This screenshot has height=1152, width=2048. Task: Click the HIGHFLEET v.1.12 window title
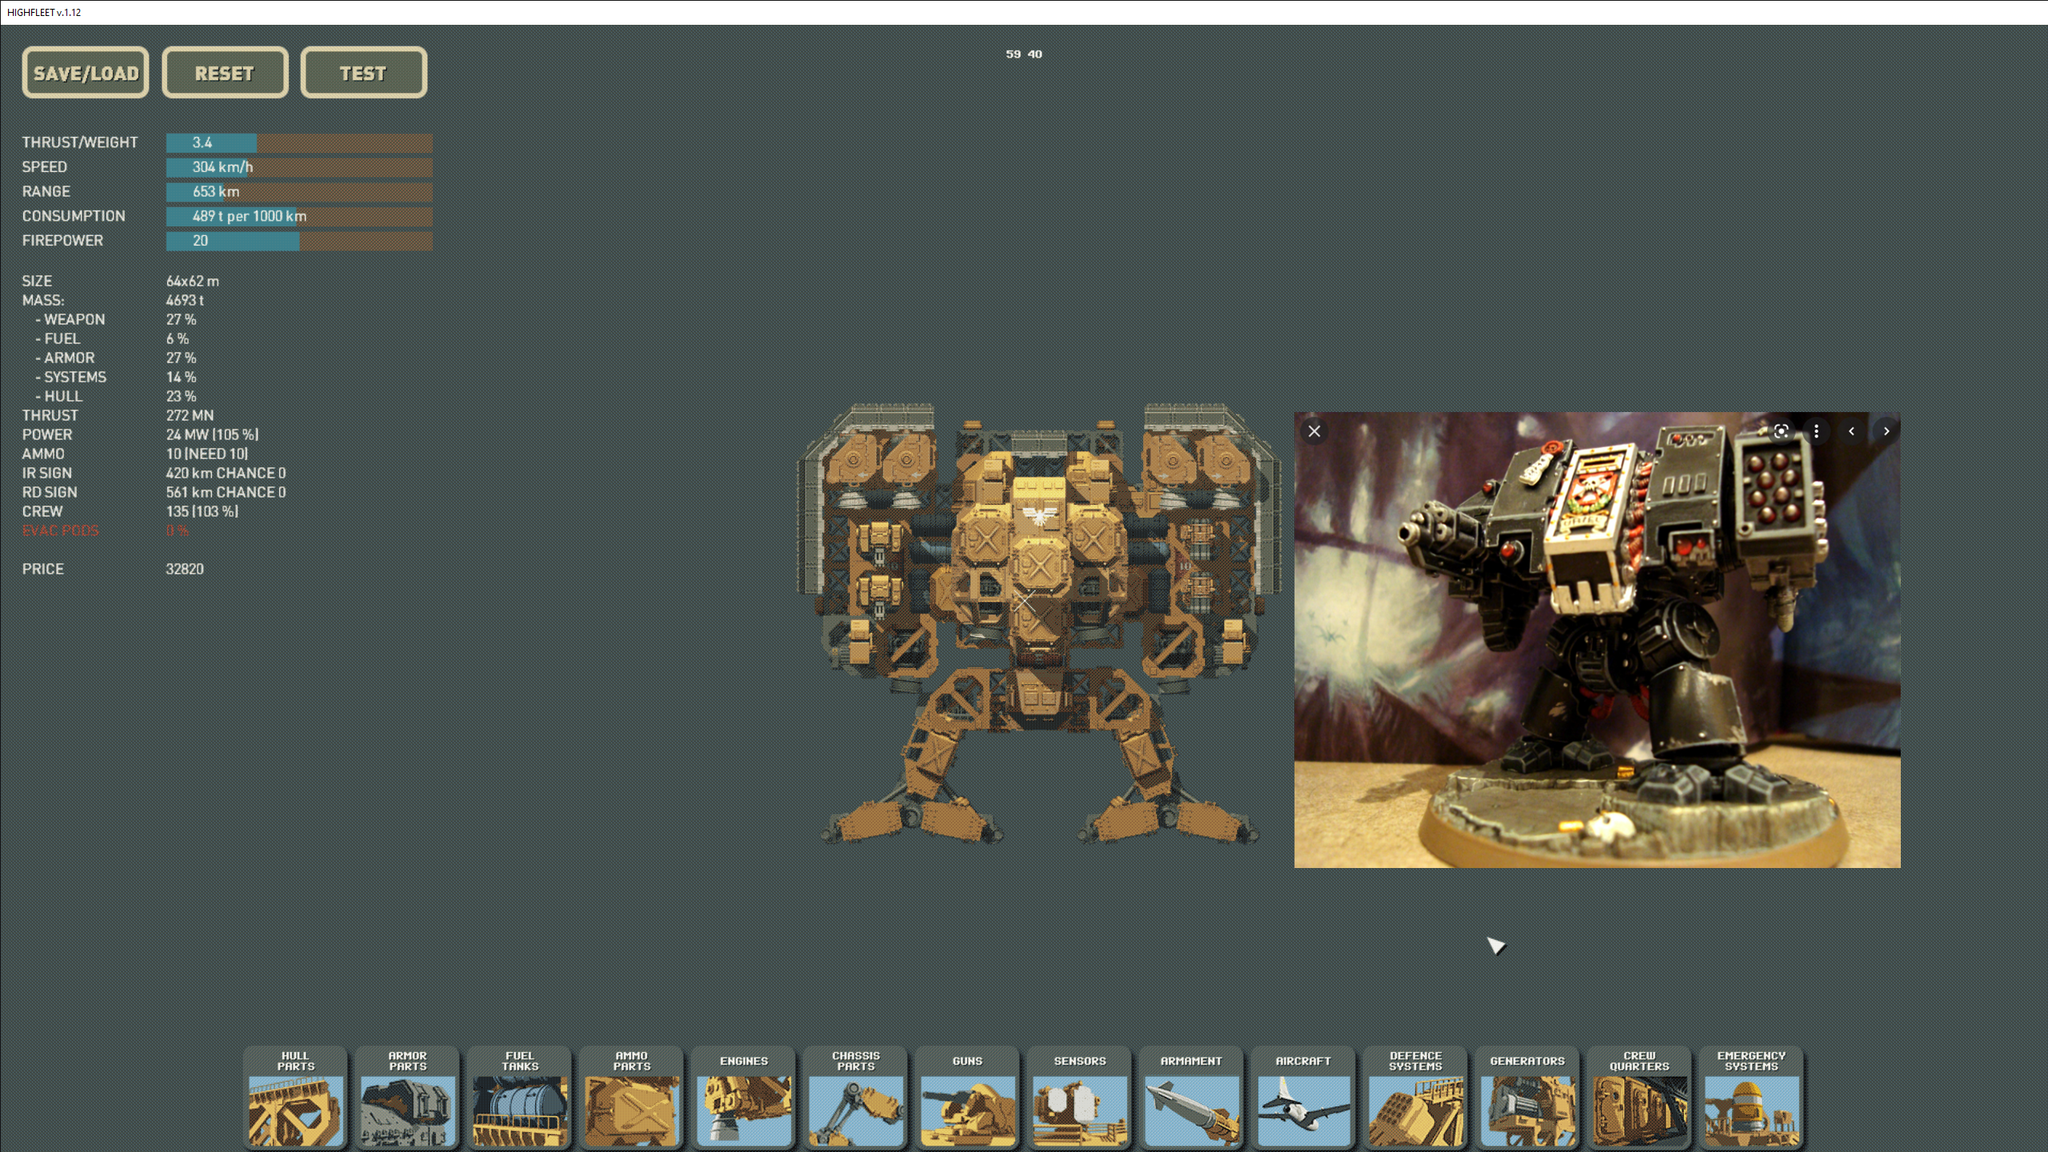pos(44,12)
